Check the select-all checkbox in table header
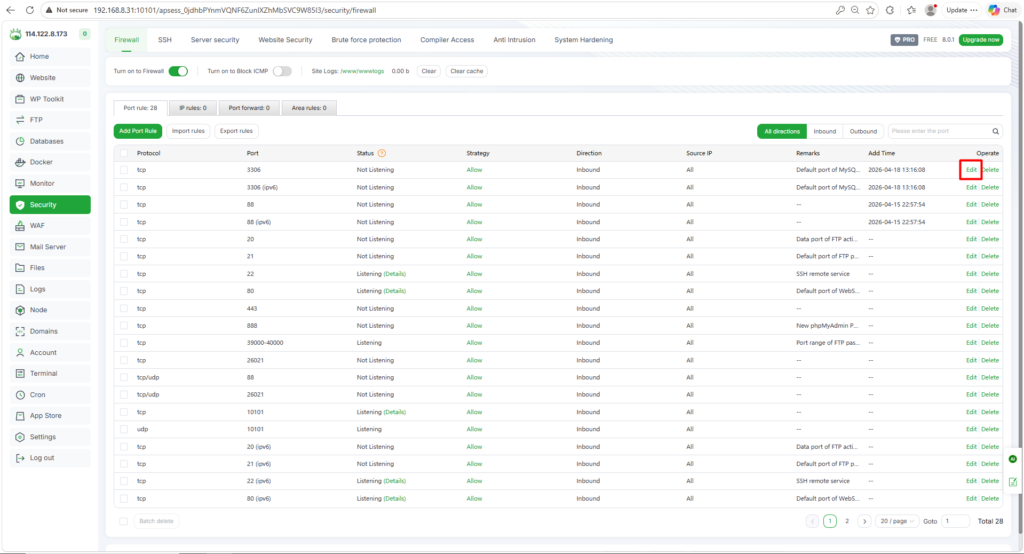 [124, 153]
